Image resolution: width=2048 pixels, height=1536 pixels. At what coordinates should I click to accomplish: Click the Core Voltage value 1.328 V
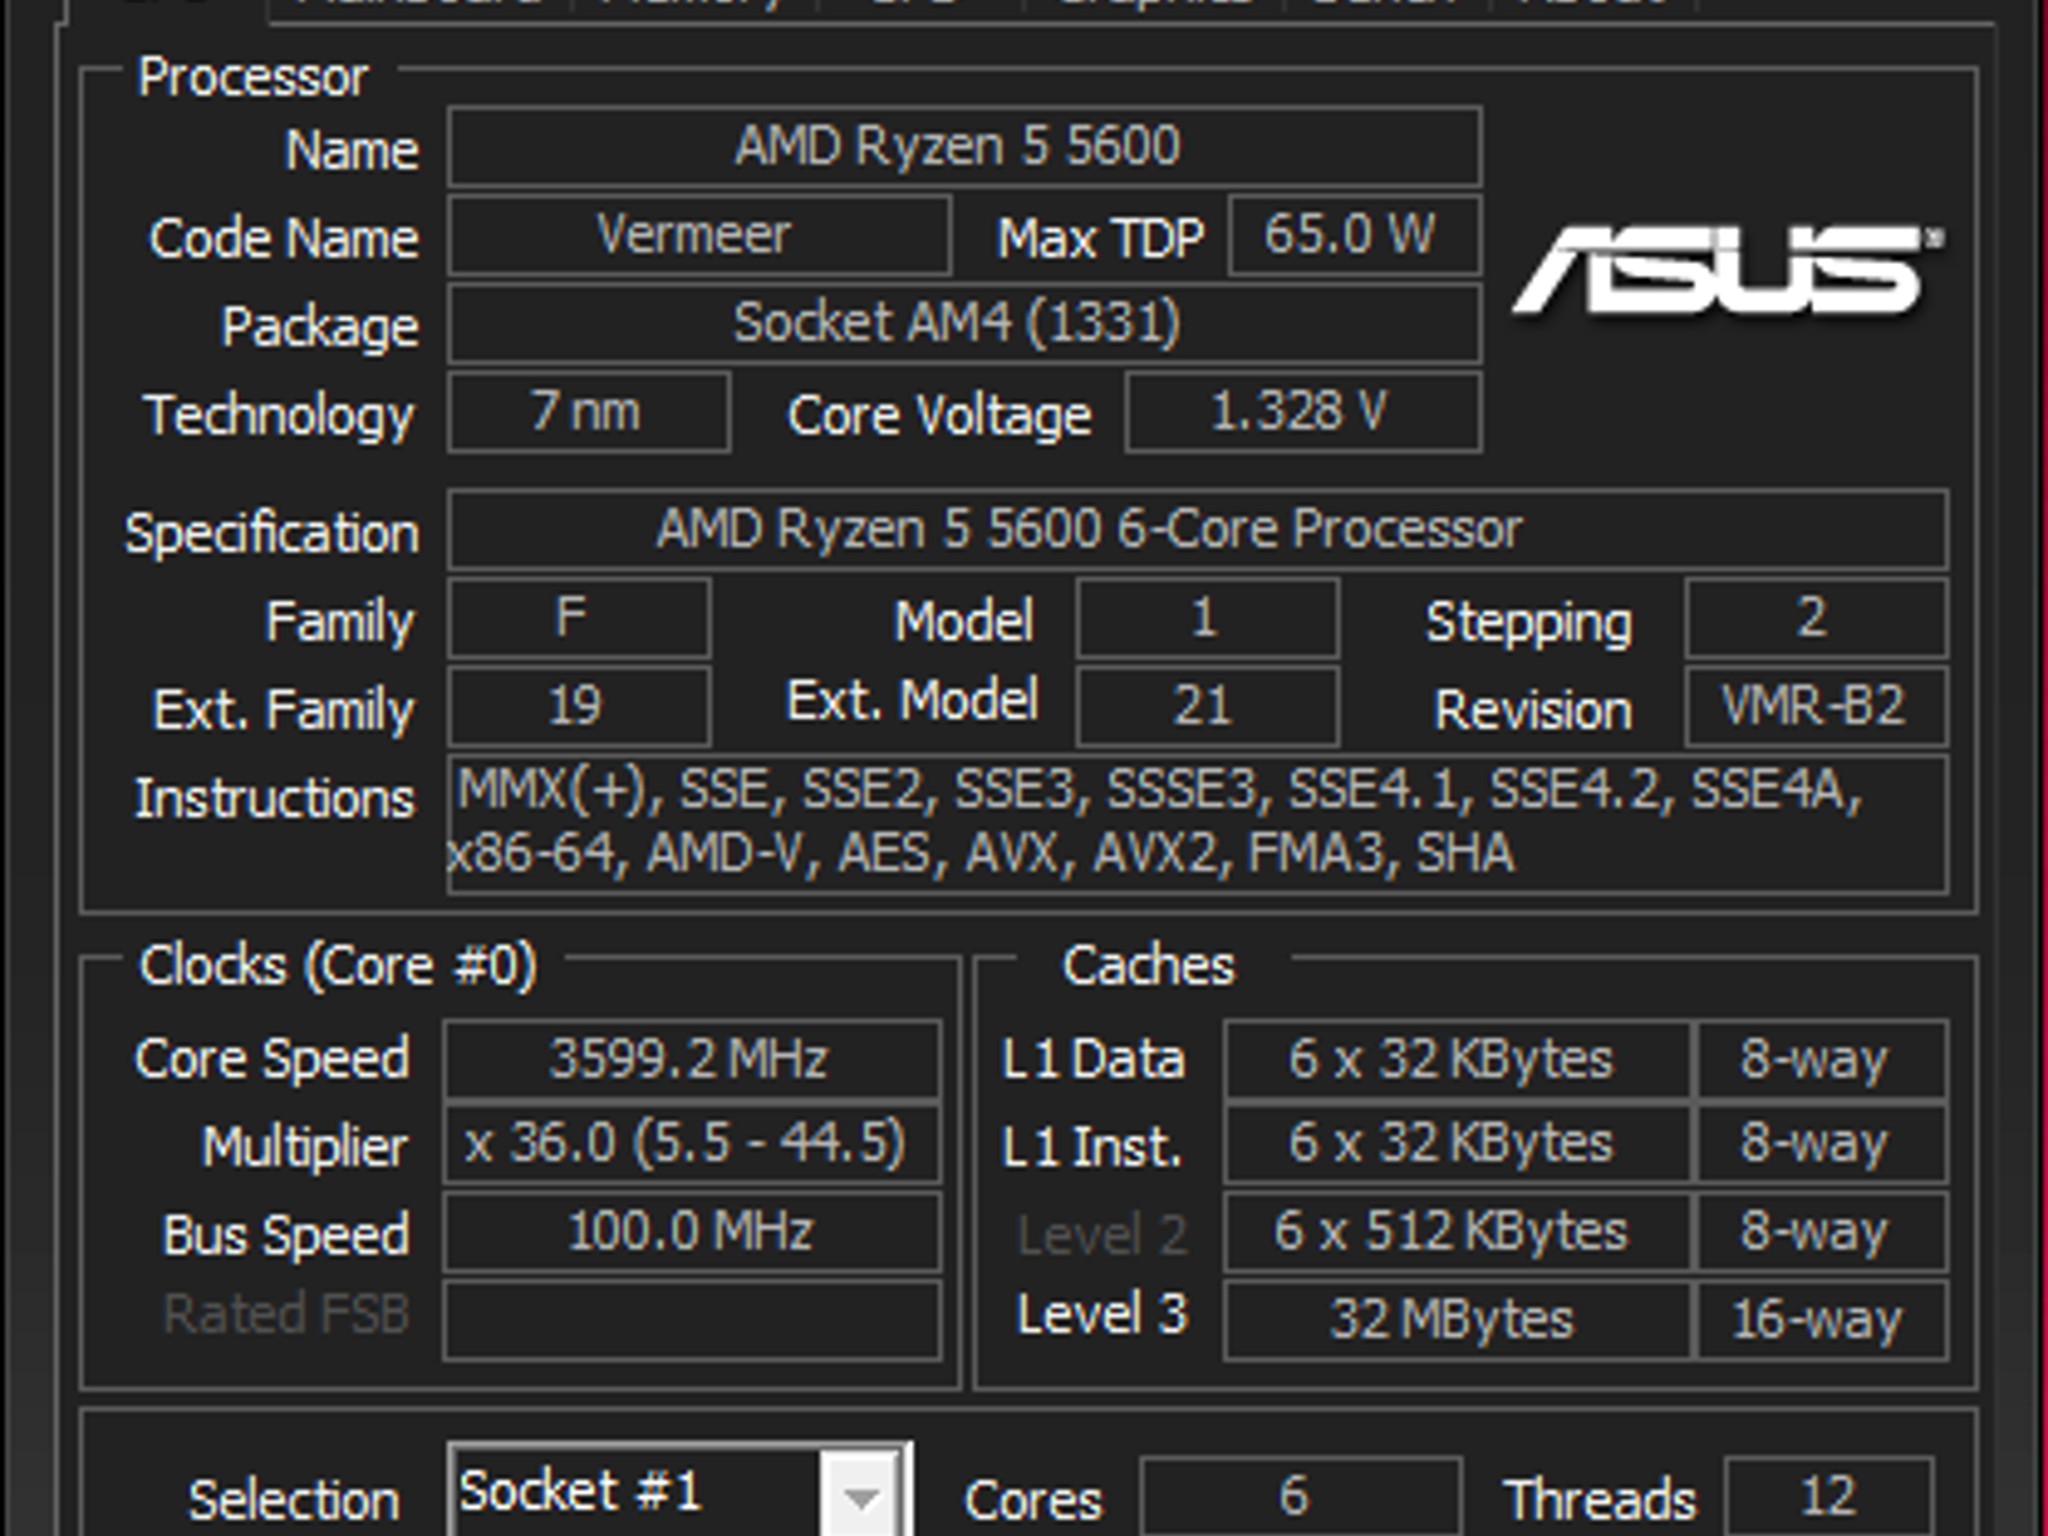pyautogui.click(x=1303, y=412)
